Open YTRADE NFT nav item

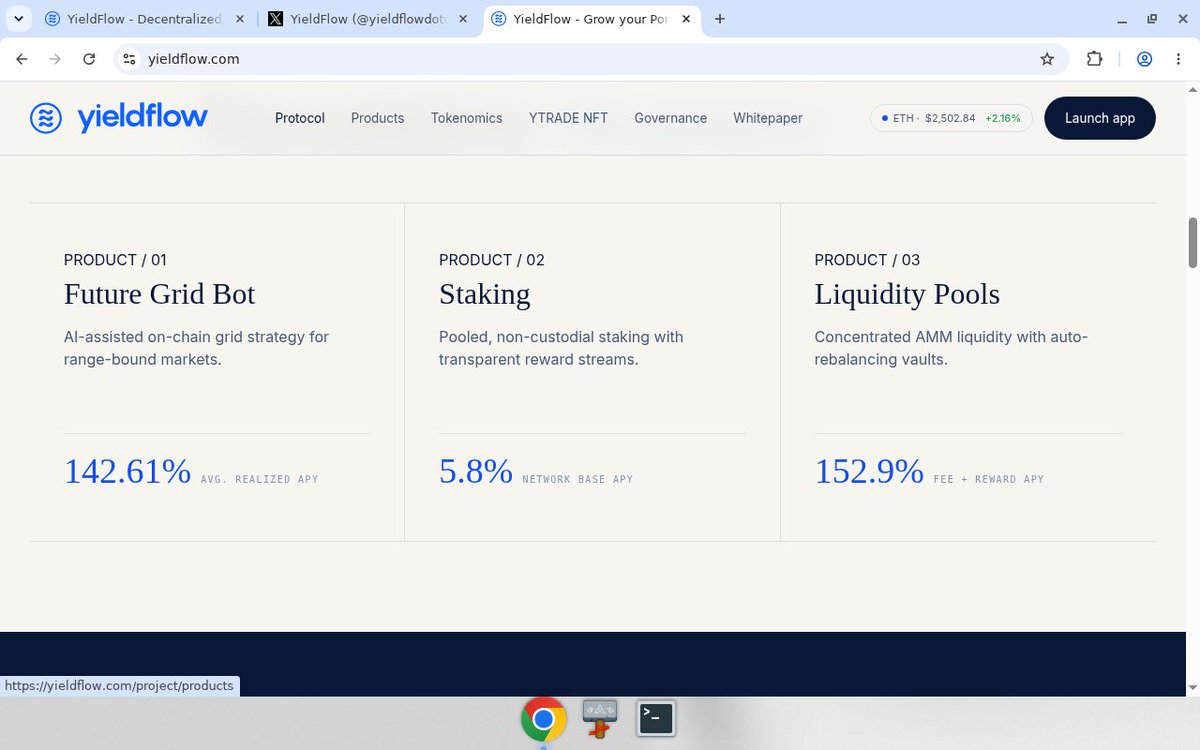(568, 118)
